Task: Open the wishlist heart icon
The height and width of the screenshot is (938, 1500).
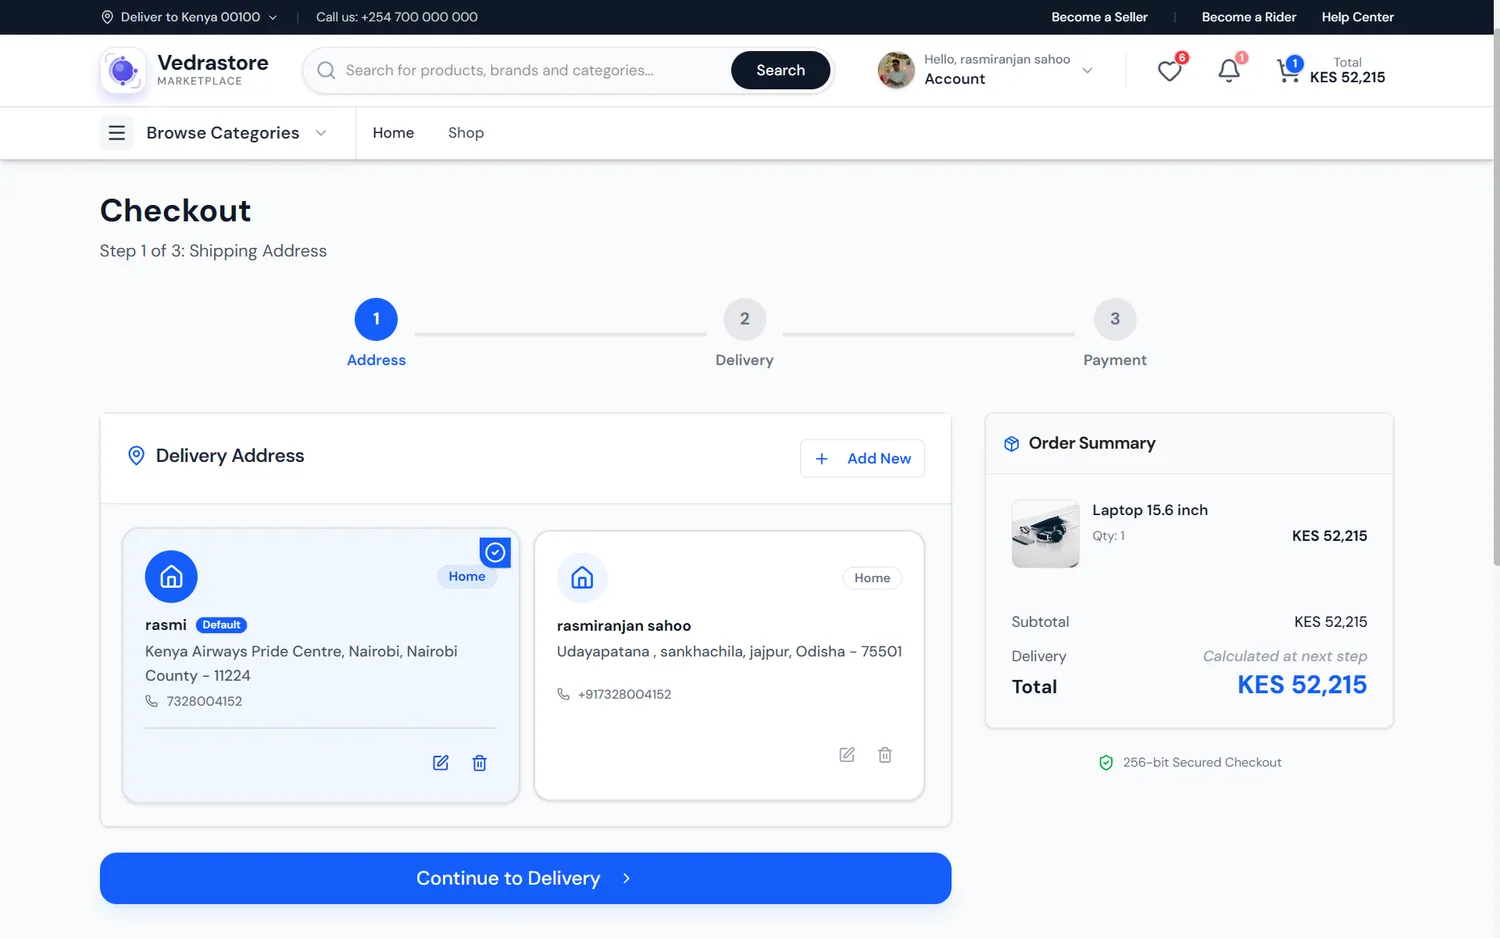Action: click(x=1169, y=71)
